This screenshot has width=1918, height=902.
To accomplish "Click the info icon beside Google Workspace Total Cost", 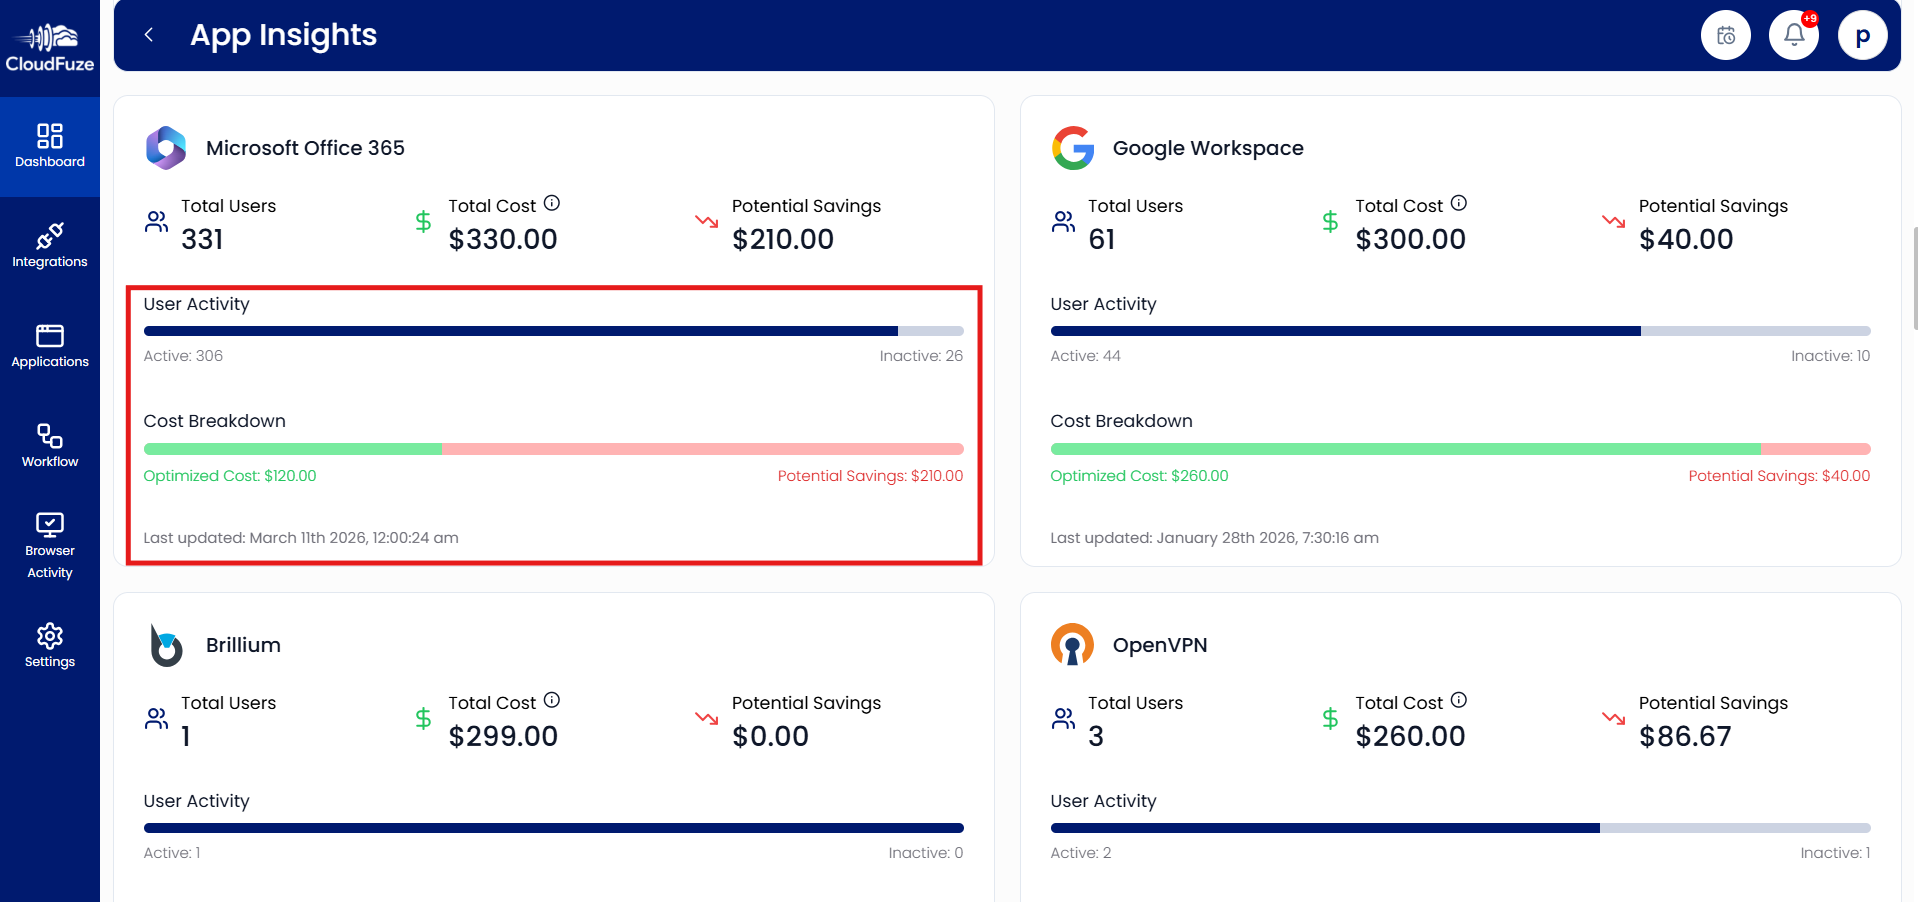I will tap(1460, 202).
